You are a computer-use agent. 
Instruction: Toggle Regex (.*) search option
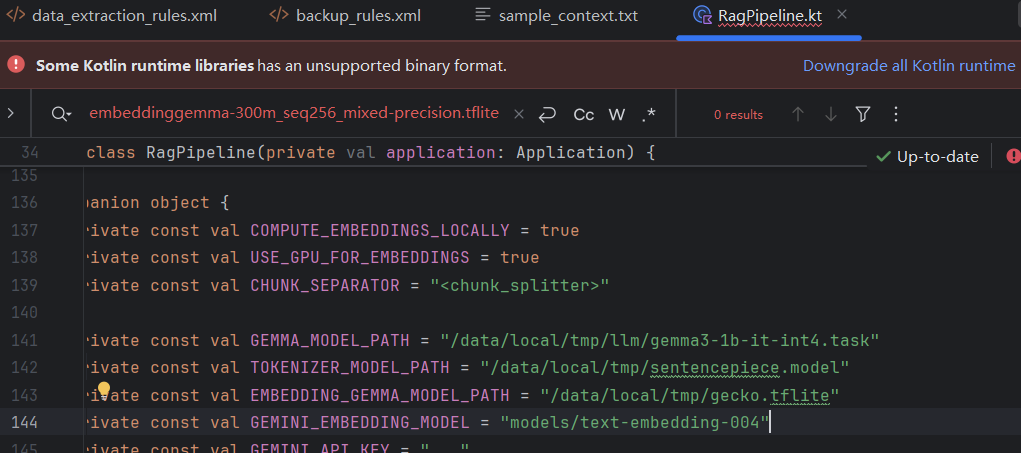pyautogui.click(x=649, y=115)
